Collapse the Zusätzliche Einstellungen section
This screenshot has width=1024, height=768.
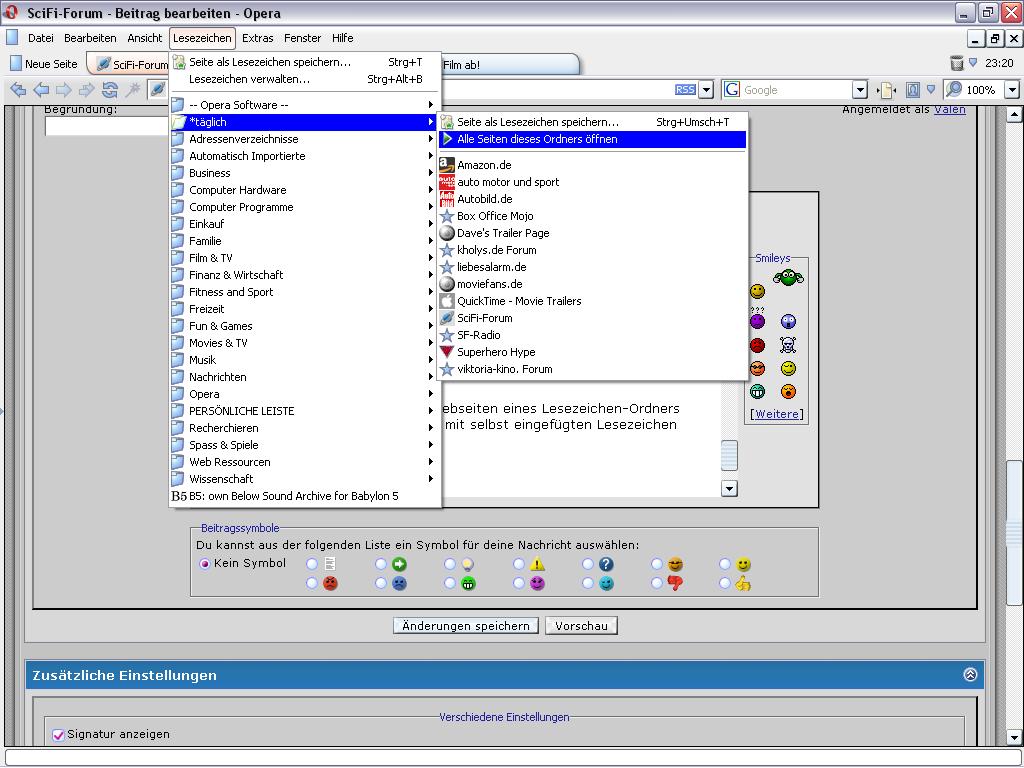click(x=969, y=675)
